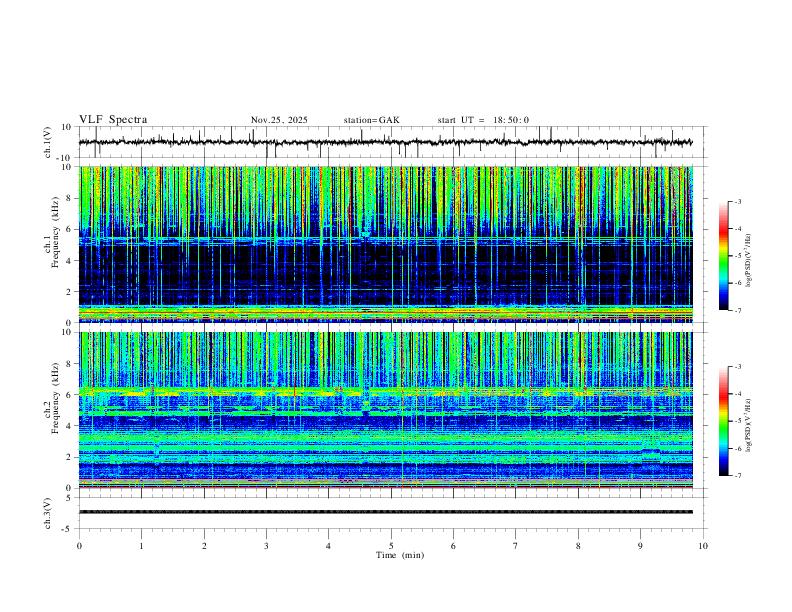Click the 'VLF Spectra' title text
Screen dimensions: 792x612
tap(113, 120)
